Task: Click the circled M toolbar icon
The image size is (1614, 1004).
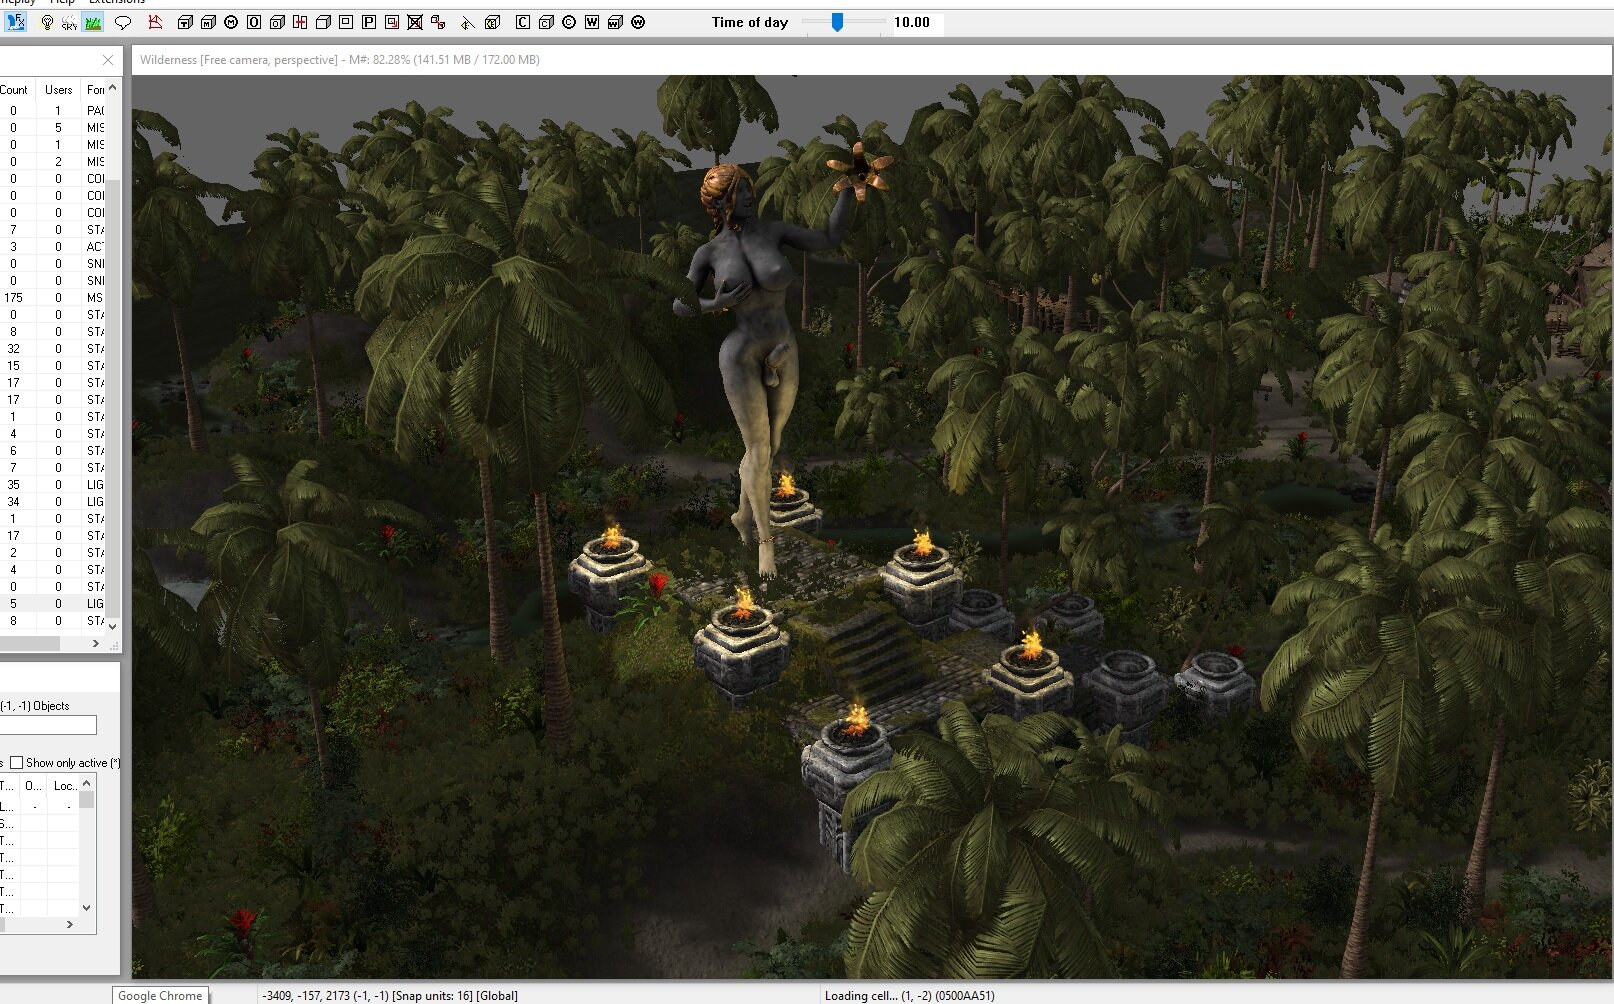Action: [231, 22]
